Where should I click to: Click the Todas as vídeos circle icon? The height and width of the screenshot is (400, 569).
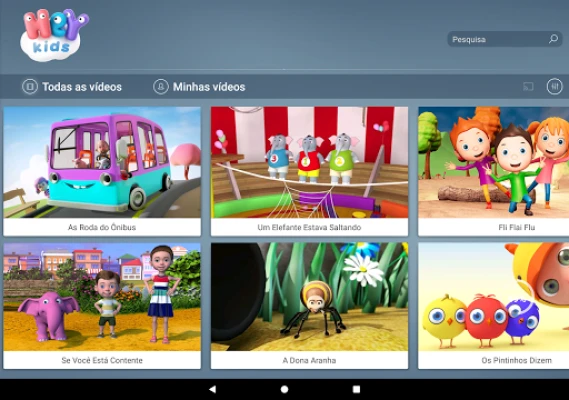pyautogui.click(x=30, y=87)
